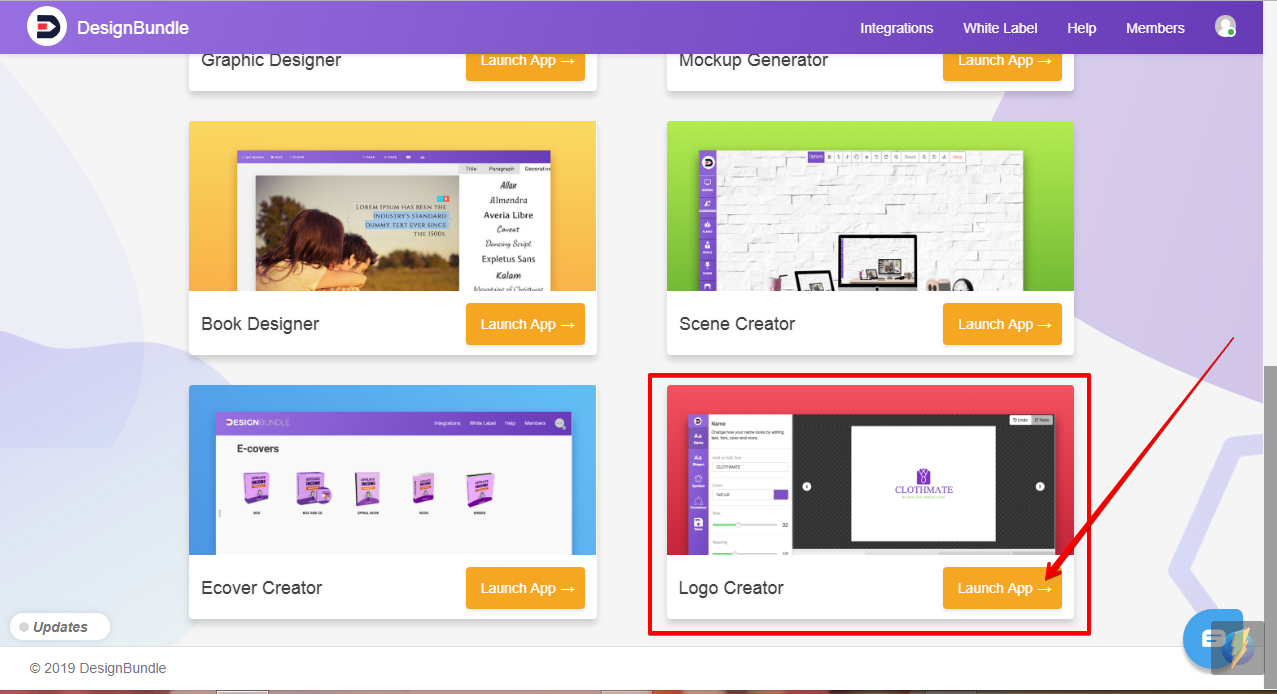This screenshot has height=694, width=1277.
Task: Click the Logo Creator title text
Action: pos(731,588)
